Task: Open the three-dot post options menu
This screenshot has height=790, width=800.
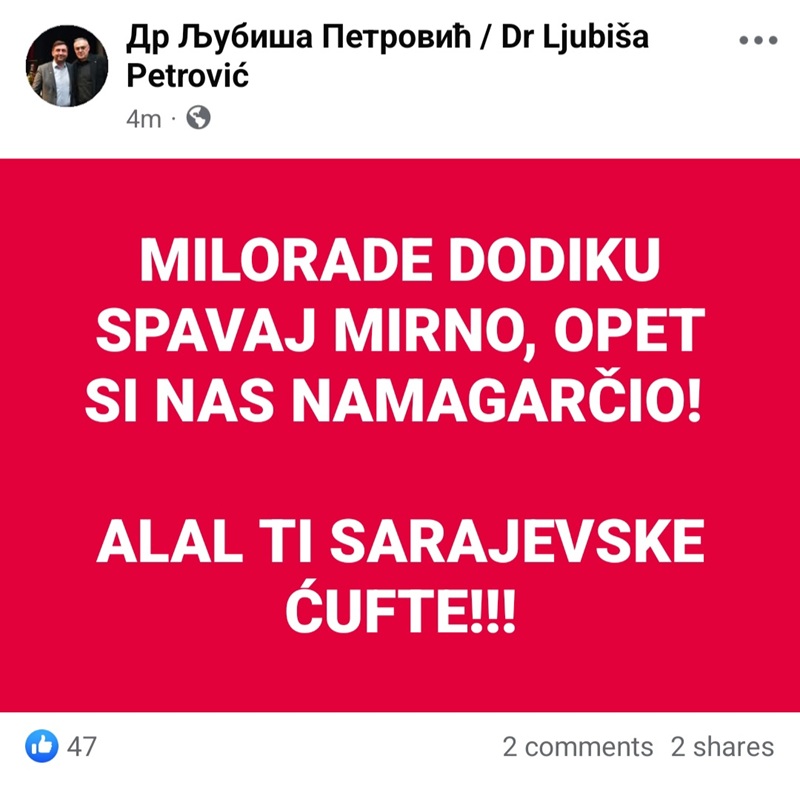Action: 758,40
